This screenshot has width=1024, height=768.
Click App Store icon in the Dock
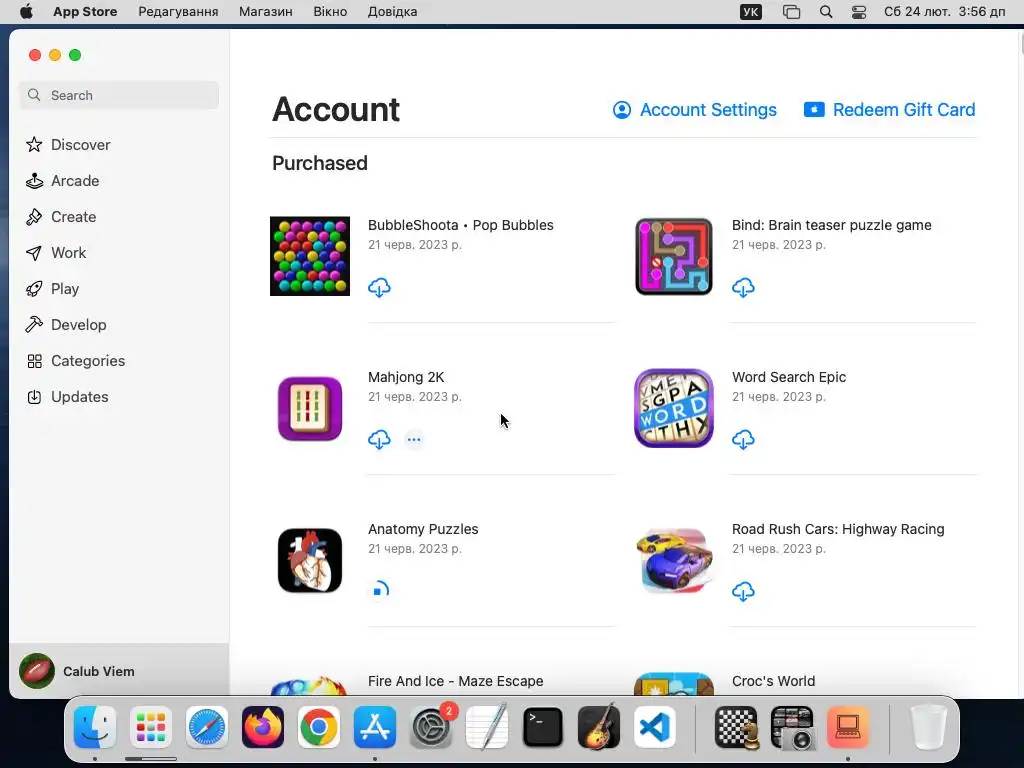(x=375, y=727)
